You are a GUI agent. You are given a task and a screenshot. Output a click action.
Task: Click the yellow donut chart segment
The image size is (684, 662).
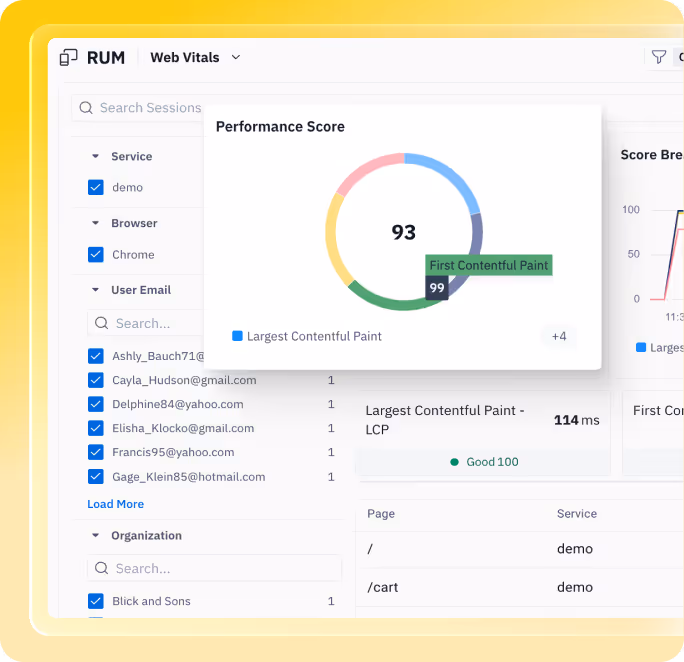334,240
